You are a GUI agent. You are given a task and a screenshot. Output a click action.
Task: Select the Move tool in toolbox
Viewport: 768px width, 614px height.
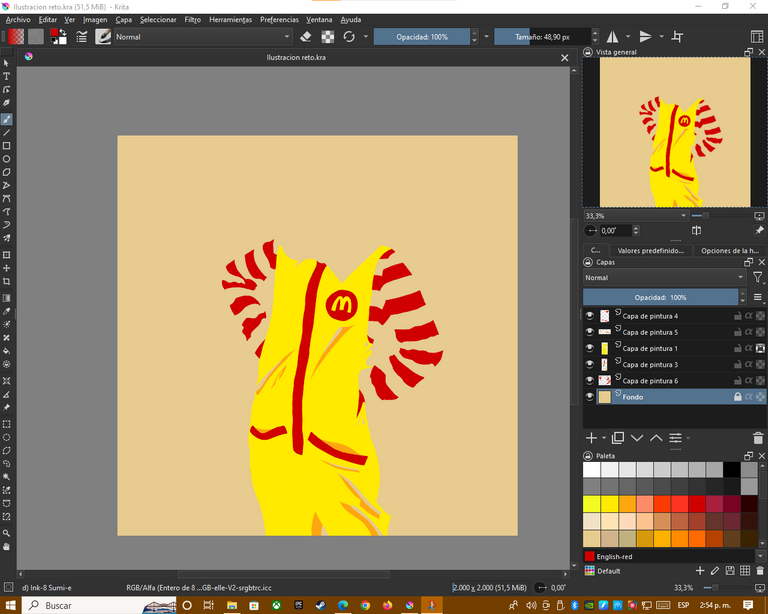6,268
